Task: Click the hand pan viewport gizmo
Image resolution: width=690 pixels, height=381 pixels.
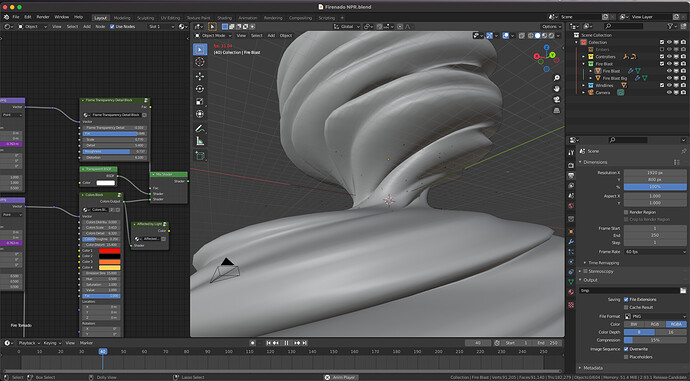Action: (x=557, y=88)
